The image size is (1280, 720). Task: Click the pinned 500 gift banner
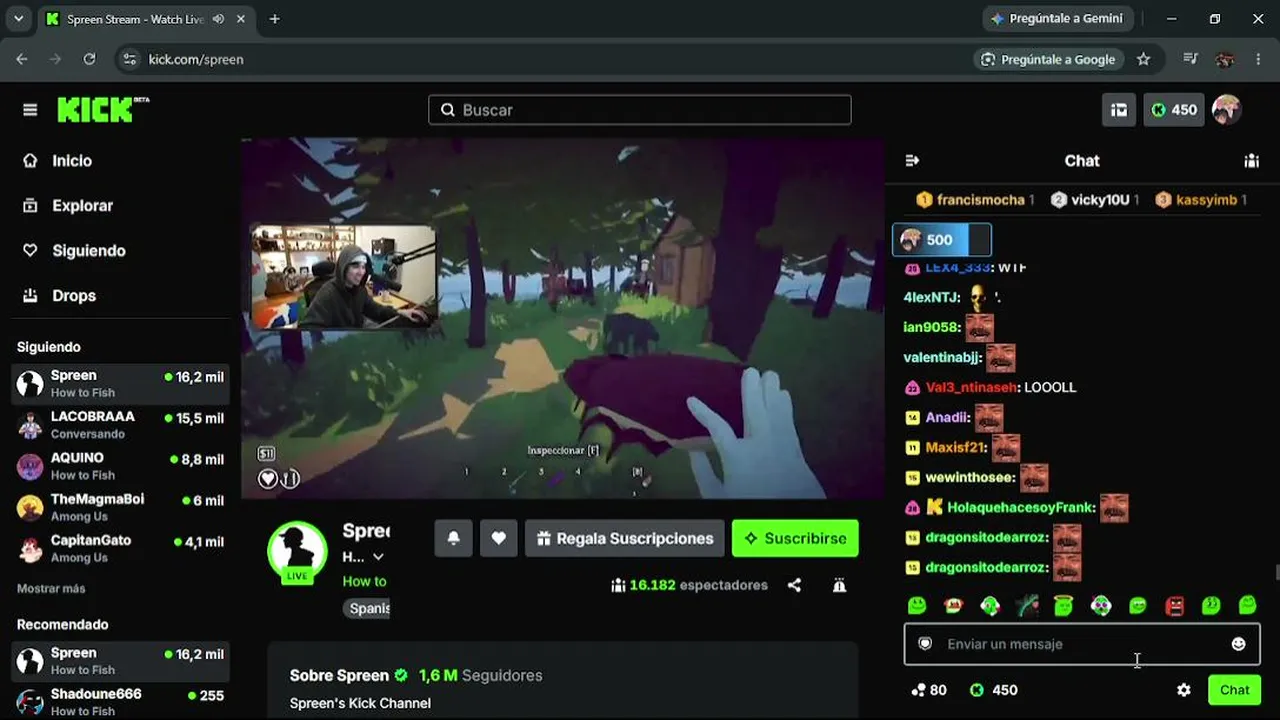[942, 240]
